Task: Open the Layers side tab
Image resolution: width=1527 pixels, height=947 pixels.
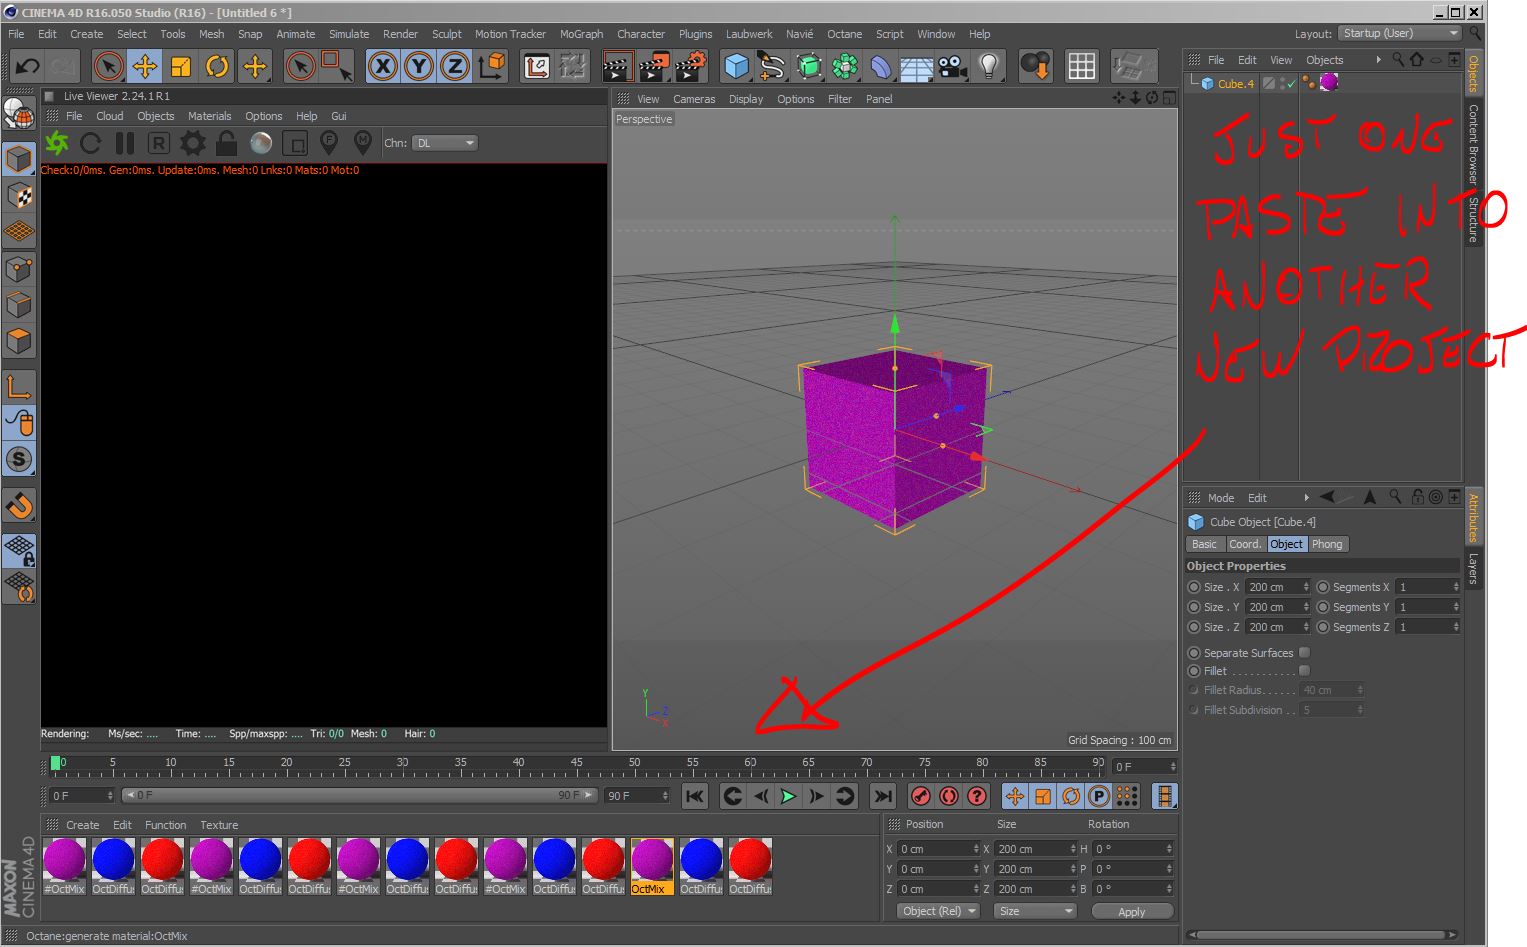Action: click(x=1473, y=568)
